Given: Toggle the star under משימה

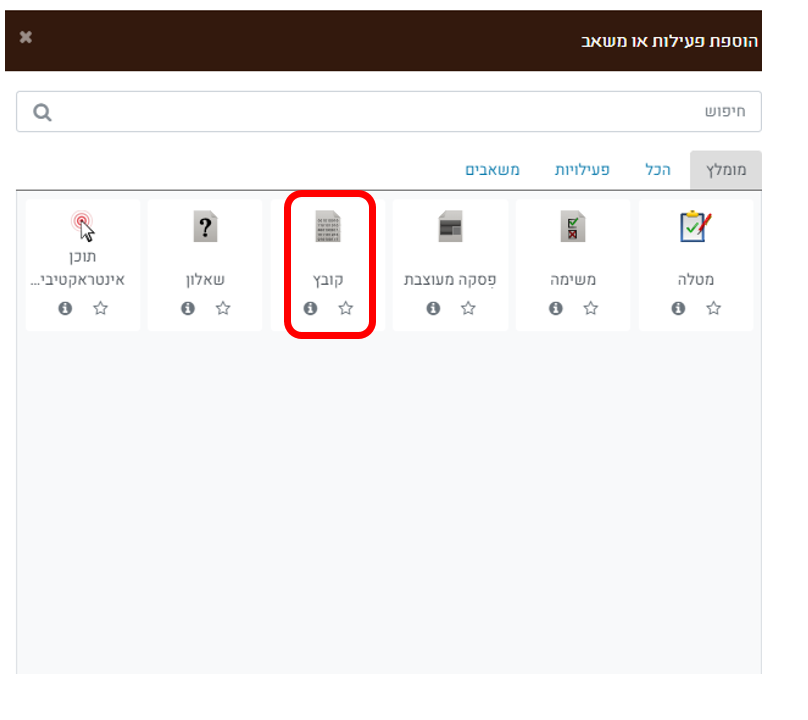Looking at the screenshot, I should coord(591,309).
